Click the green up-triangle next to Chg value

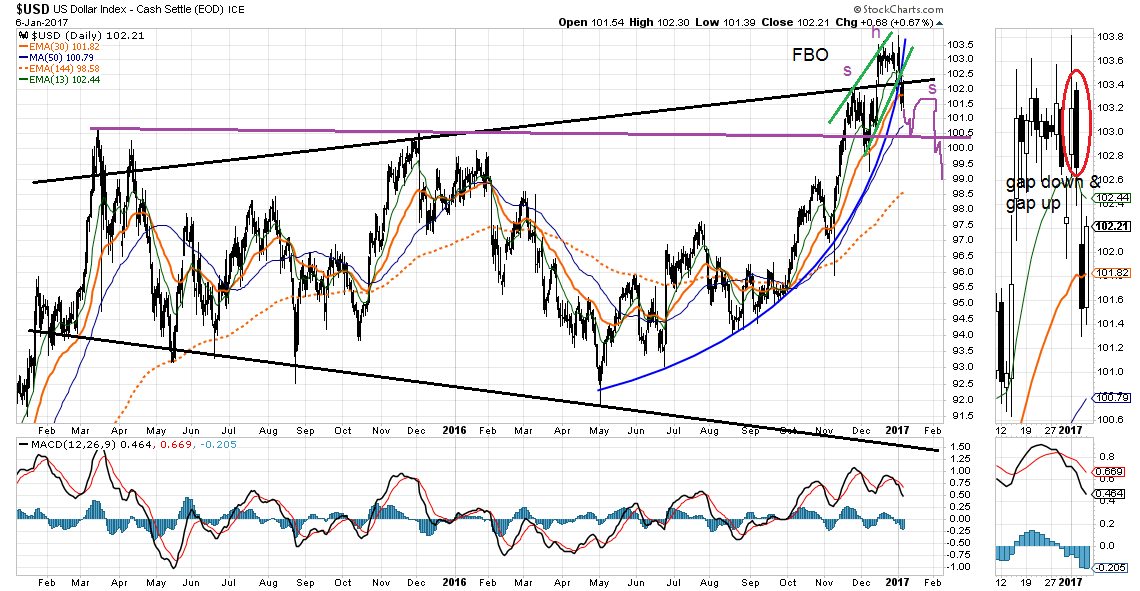click(939, 23)
